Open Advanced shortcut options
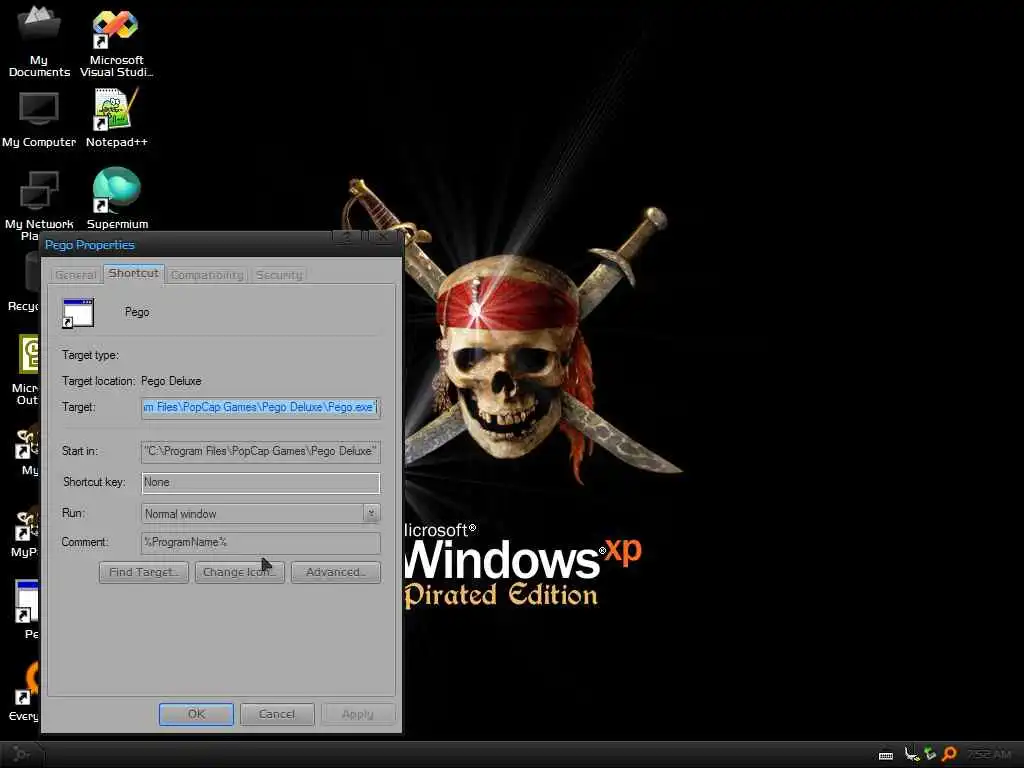The width and height of the screenshot is (1024, 768). point(336,572)
